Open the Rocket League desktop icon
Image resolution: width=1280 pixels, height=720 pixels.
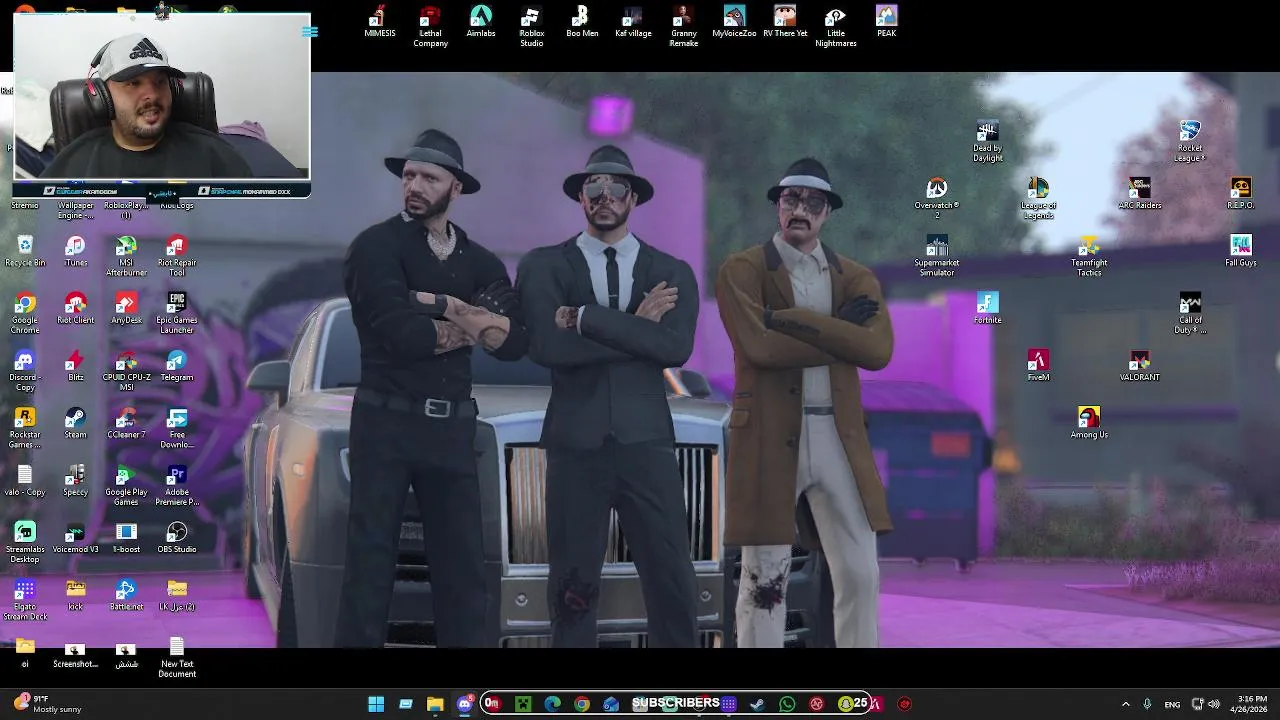(x=1190, y=142)
